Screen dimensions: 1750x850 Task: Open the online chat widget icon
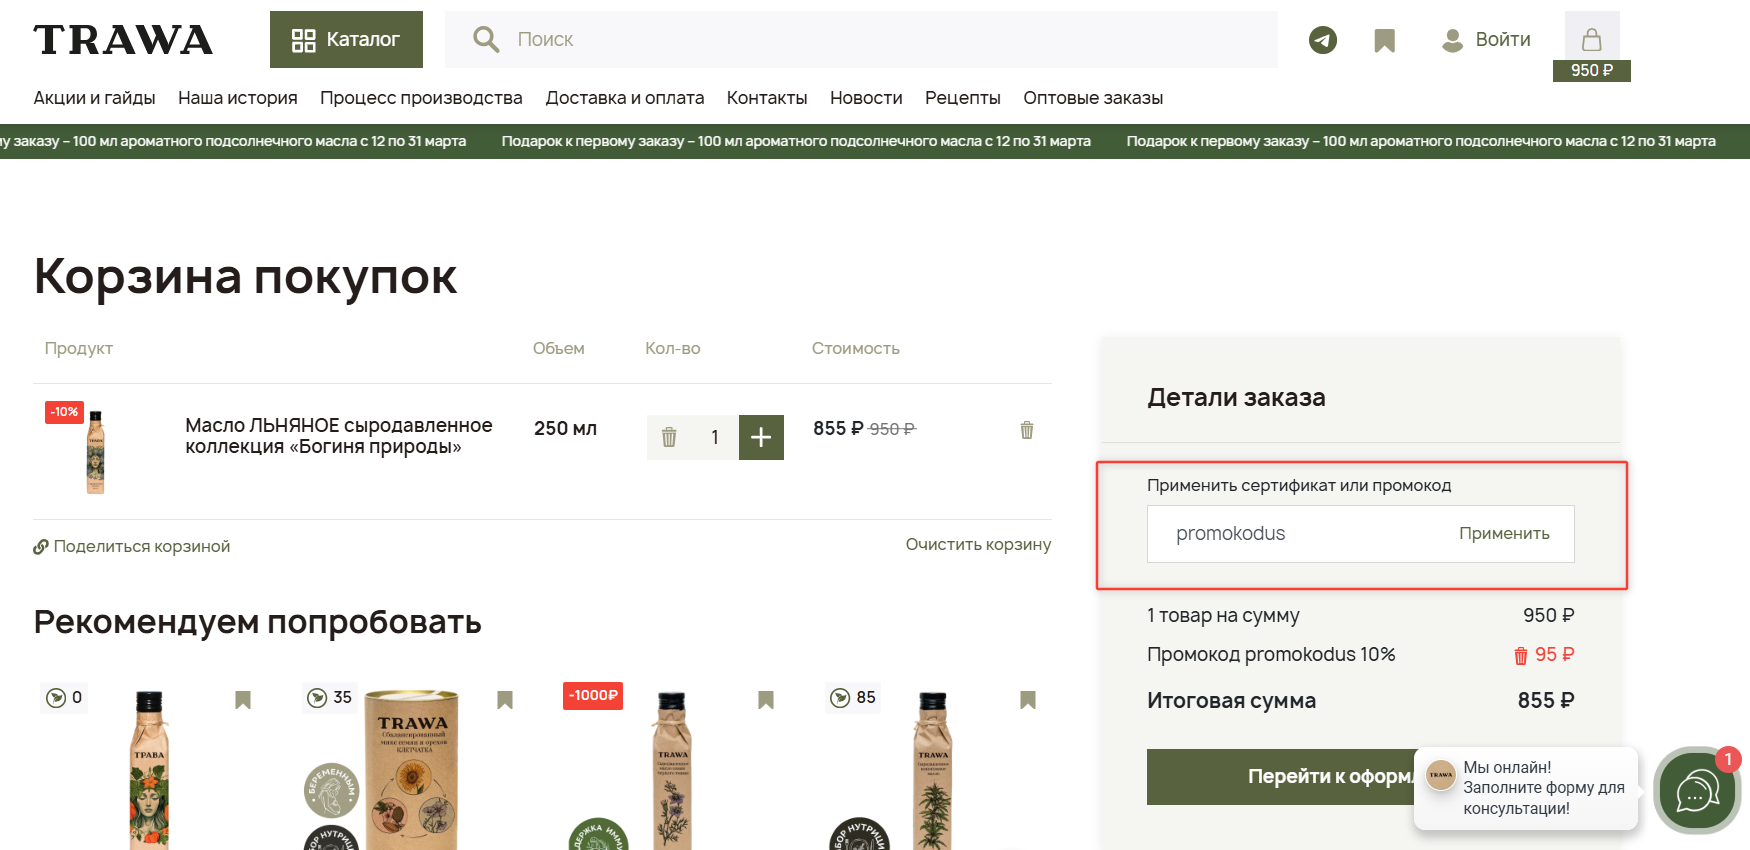click(1697, 791)
